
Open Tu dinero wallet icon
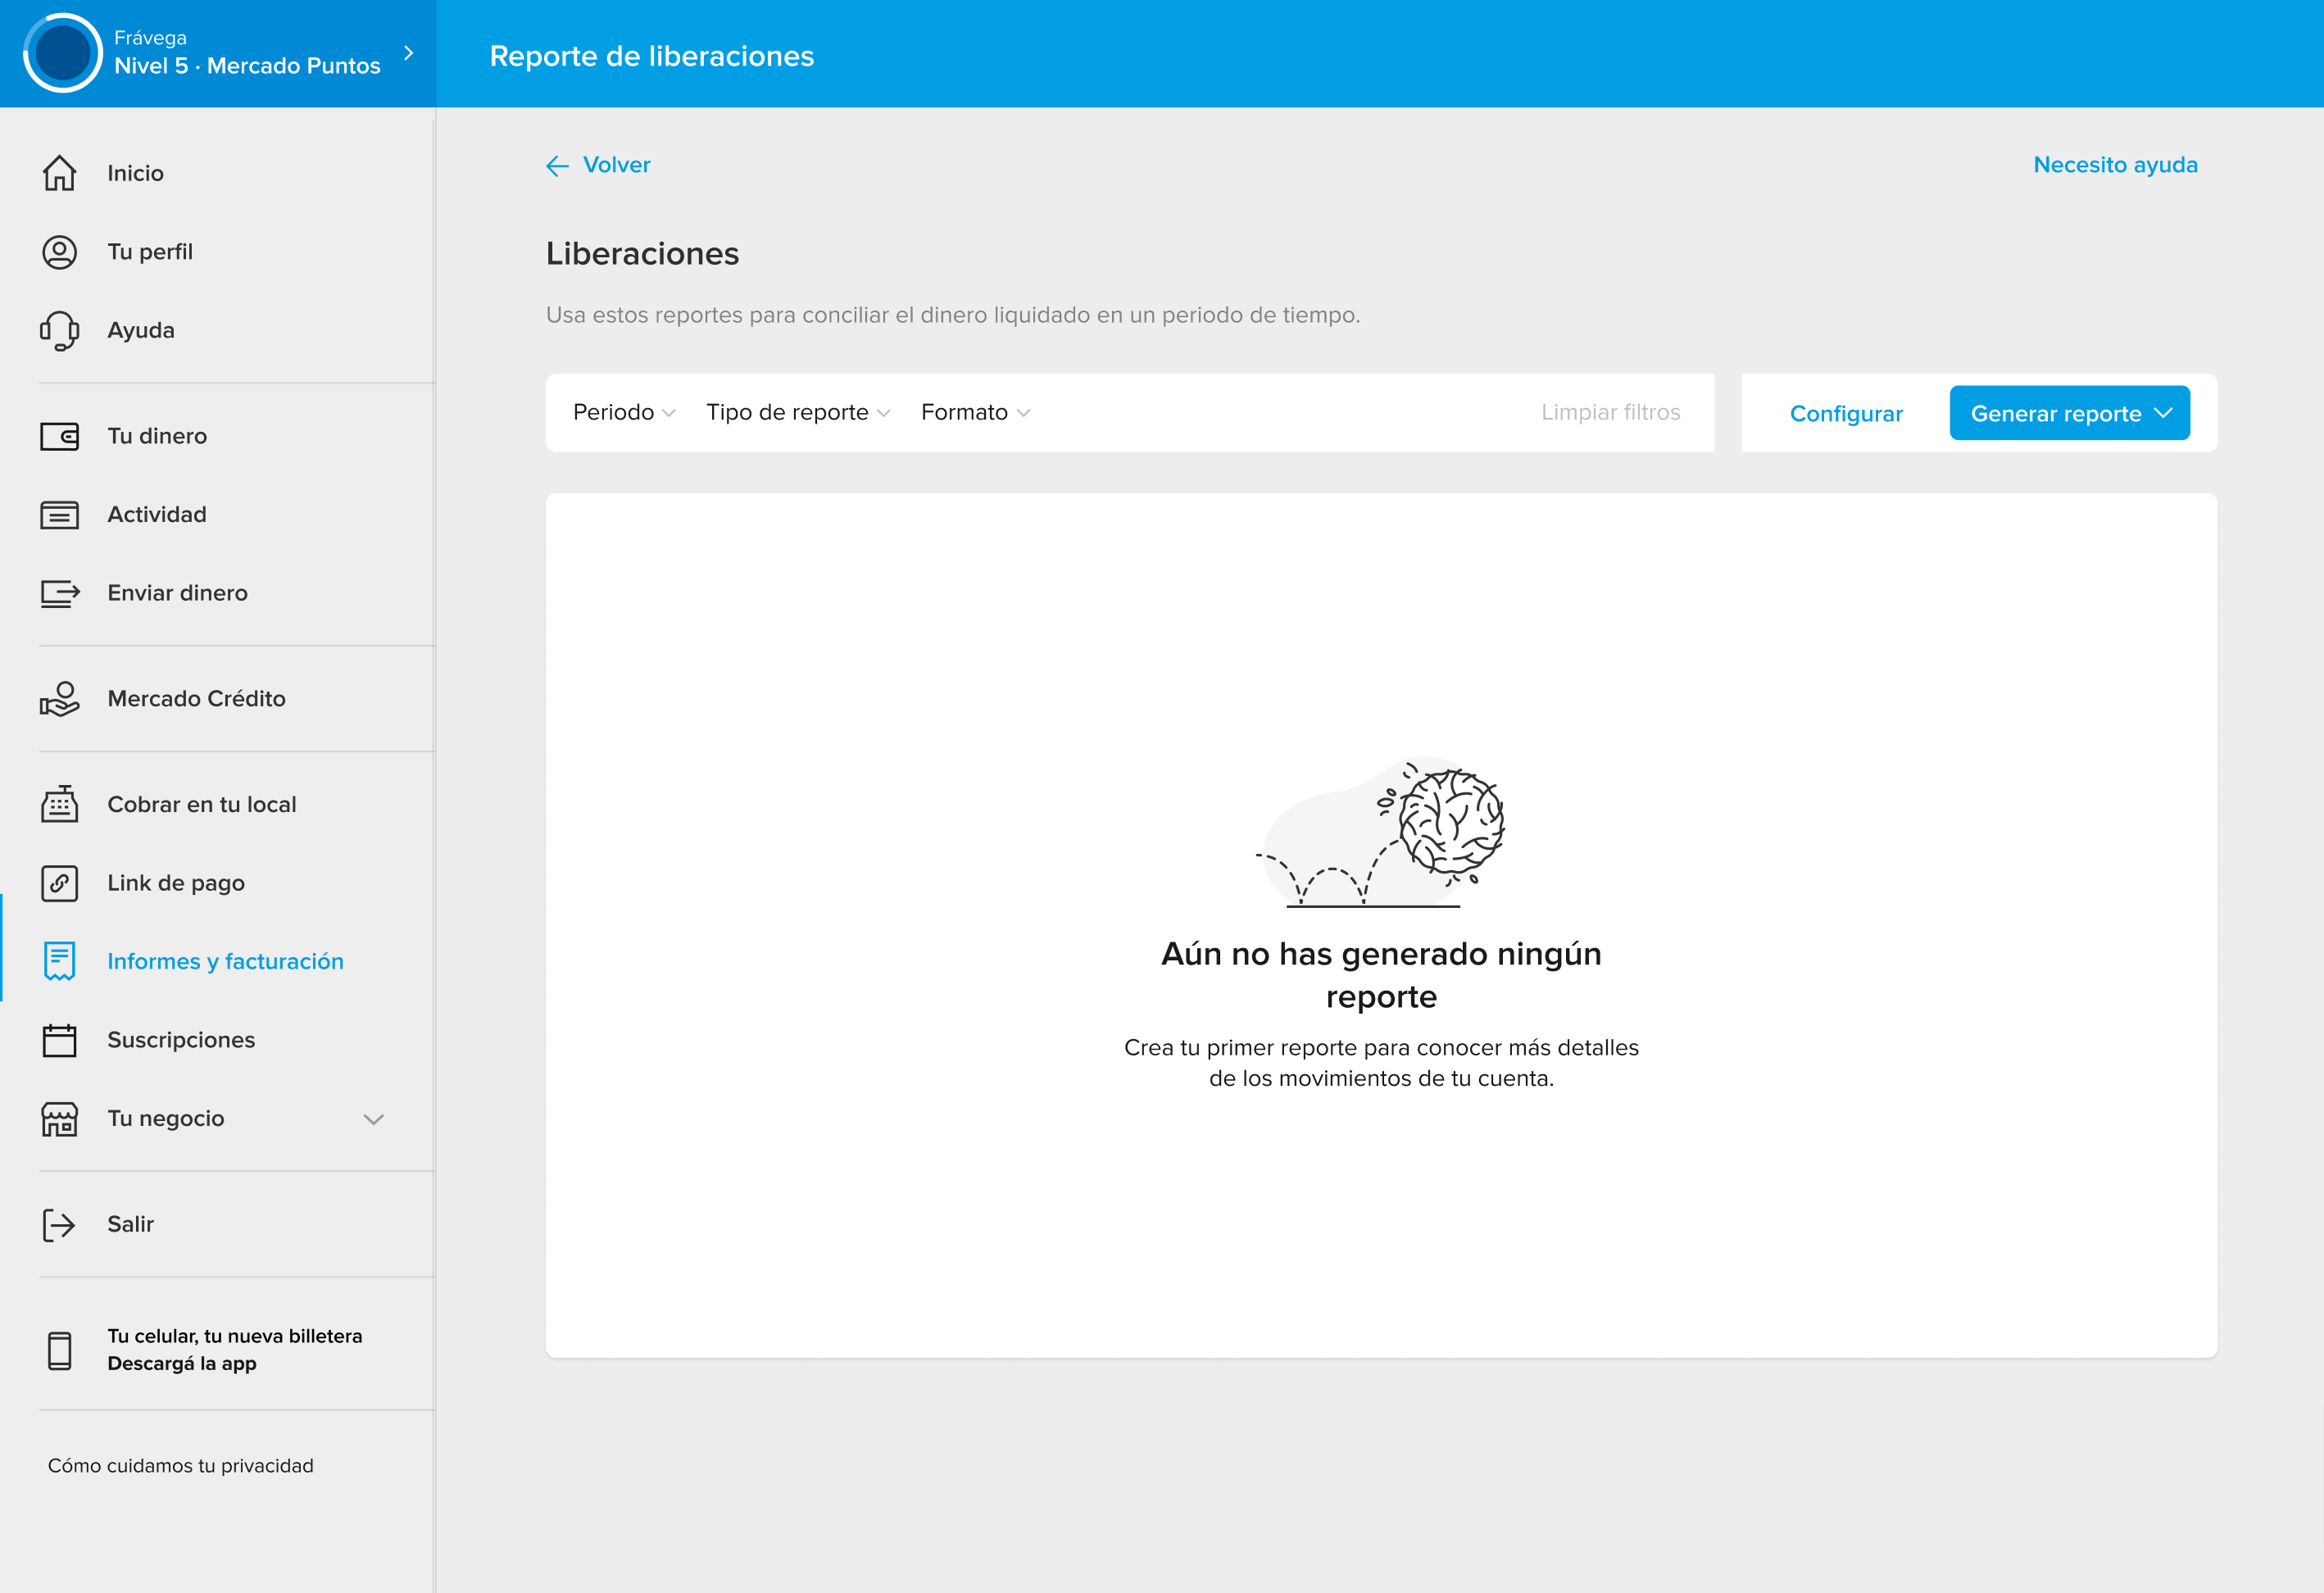pyautogui.click(x=59, y=436)
